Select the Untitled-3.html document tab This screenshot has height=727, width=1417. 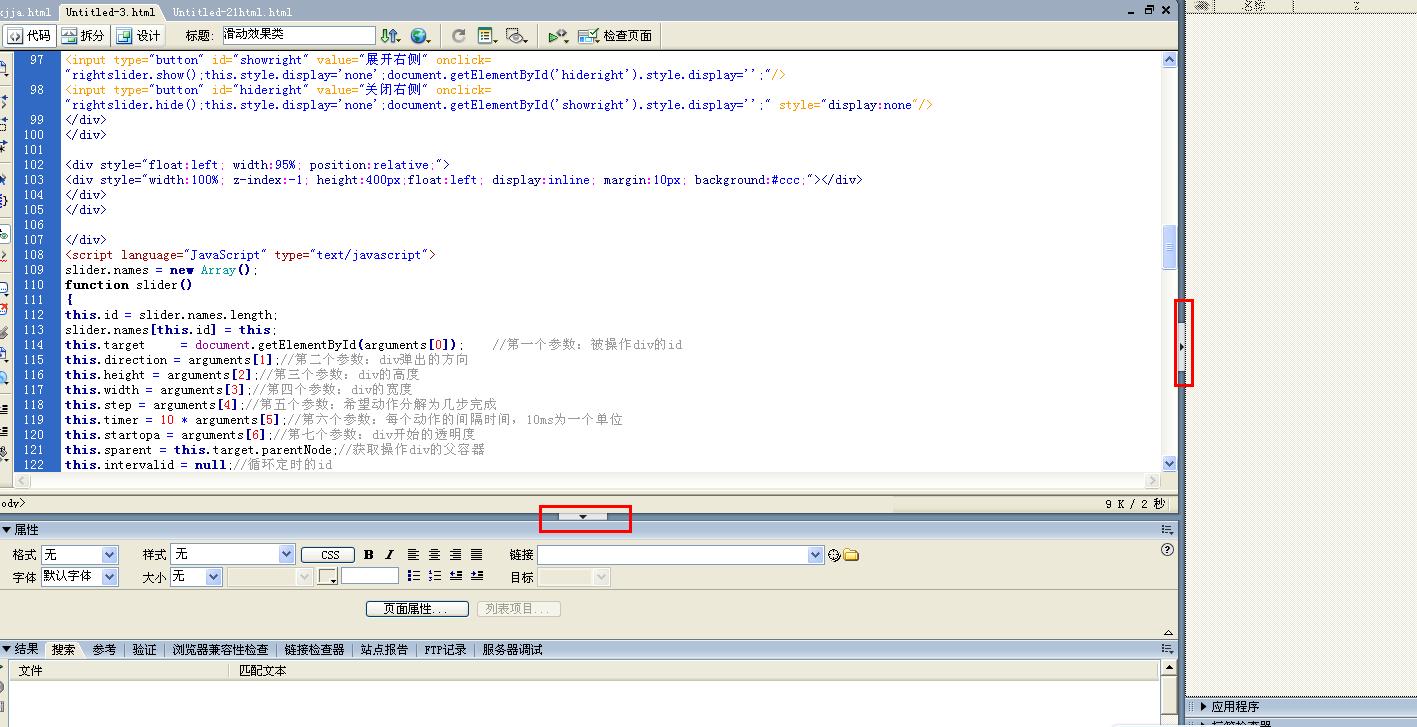pos(110,12)
